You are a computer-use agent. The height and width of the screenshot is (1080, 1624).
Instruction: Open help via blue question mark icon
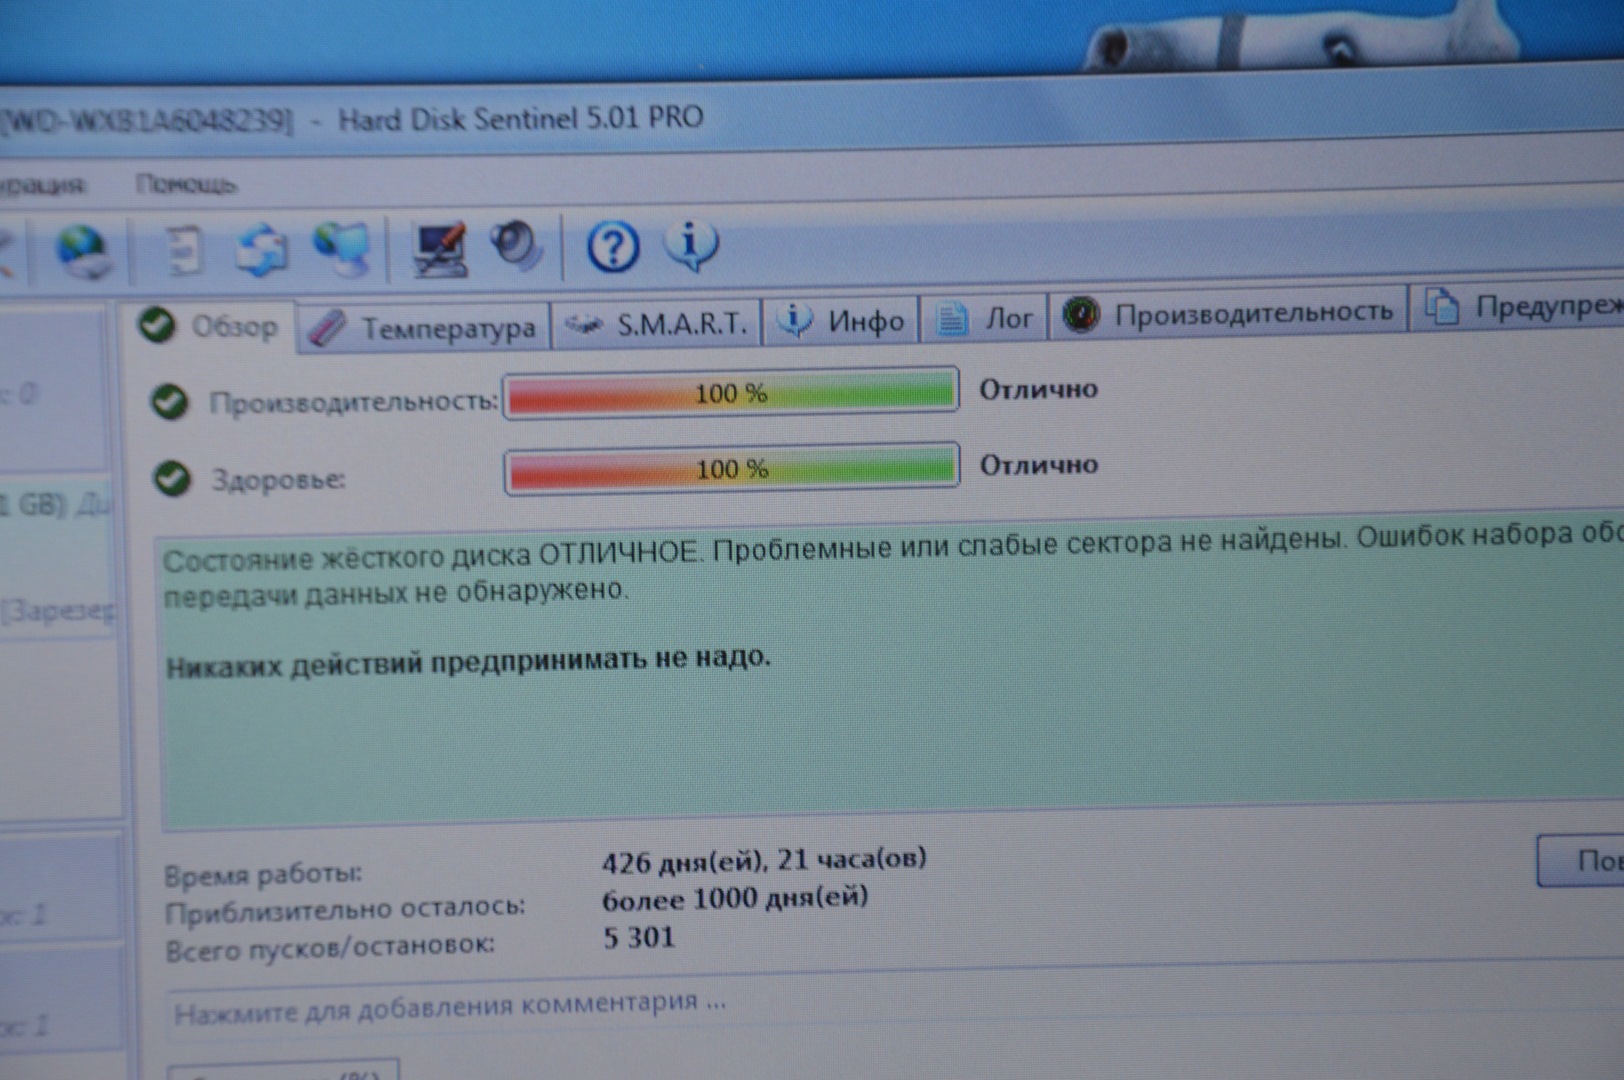pyautogui.click(x=612, y=246)
